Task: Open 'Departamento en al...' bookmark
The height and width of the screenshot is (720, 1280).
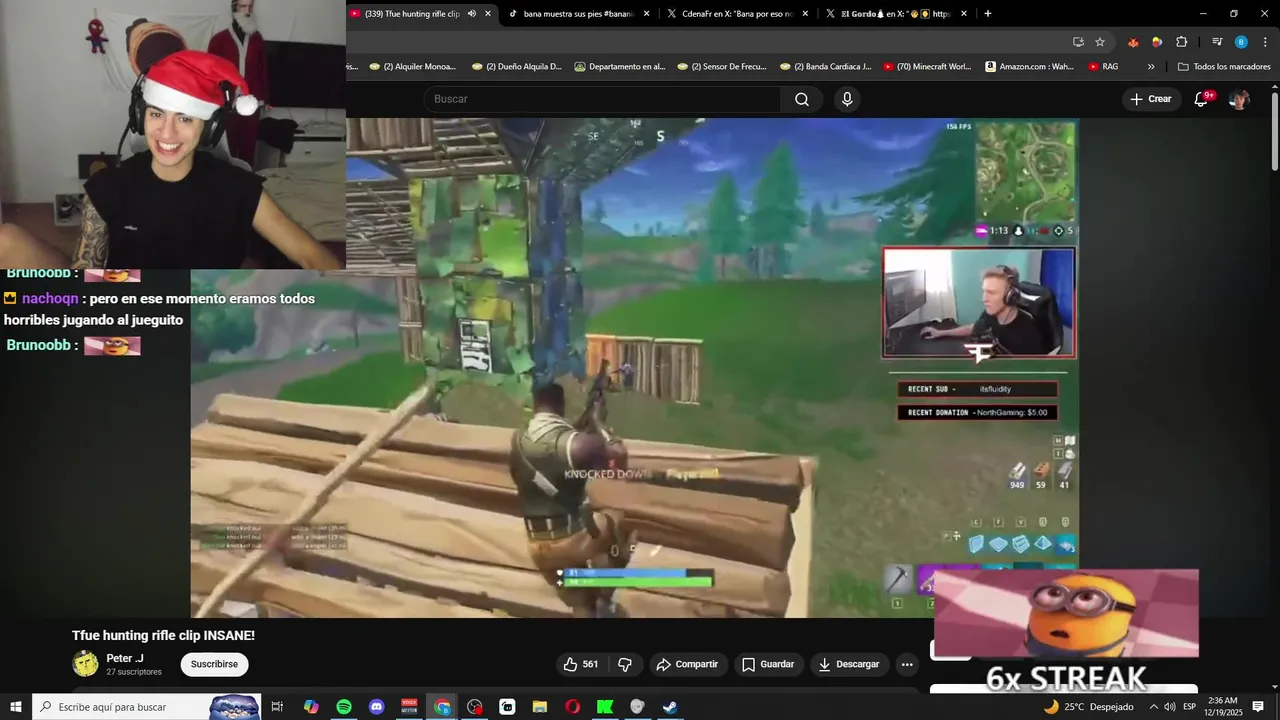Action: point(619,67)
